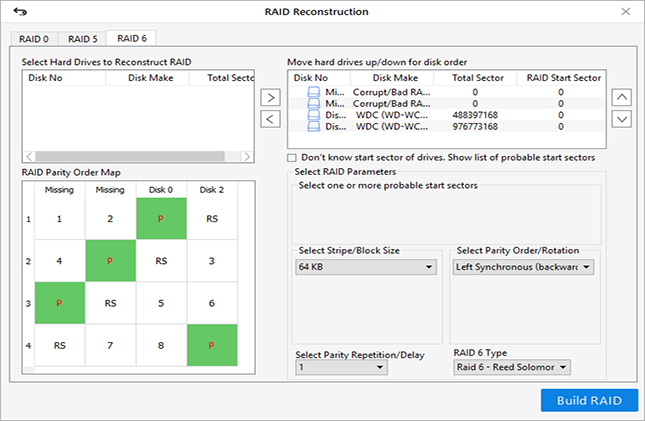
Task: Move selected drive down in disk order
Action: [x=621, y=119]
